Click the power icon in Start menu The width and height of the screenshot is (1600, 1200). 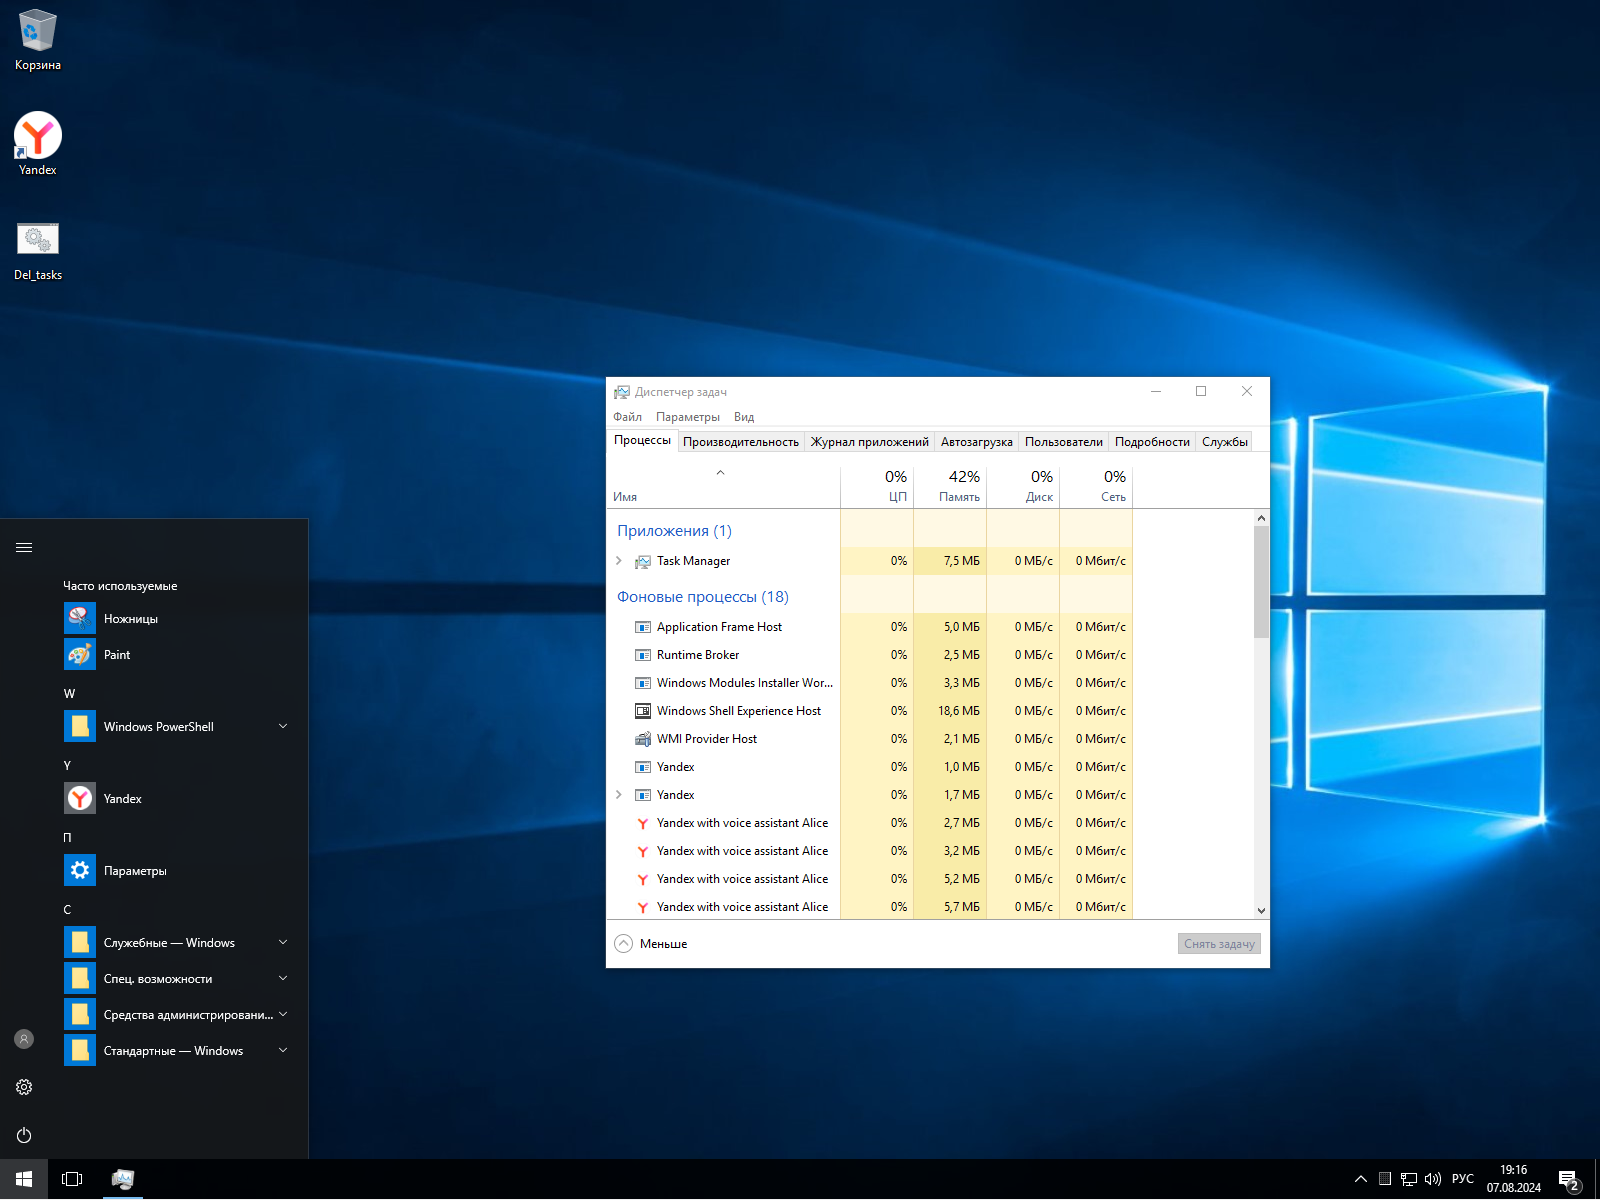click(24, 1135)
